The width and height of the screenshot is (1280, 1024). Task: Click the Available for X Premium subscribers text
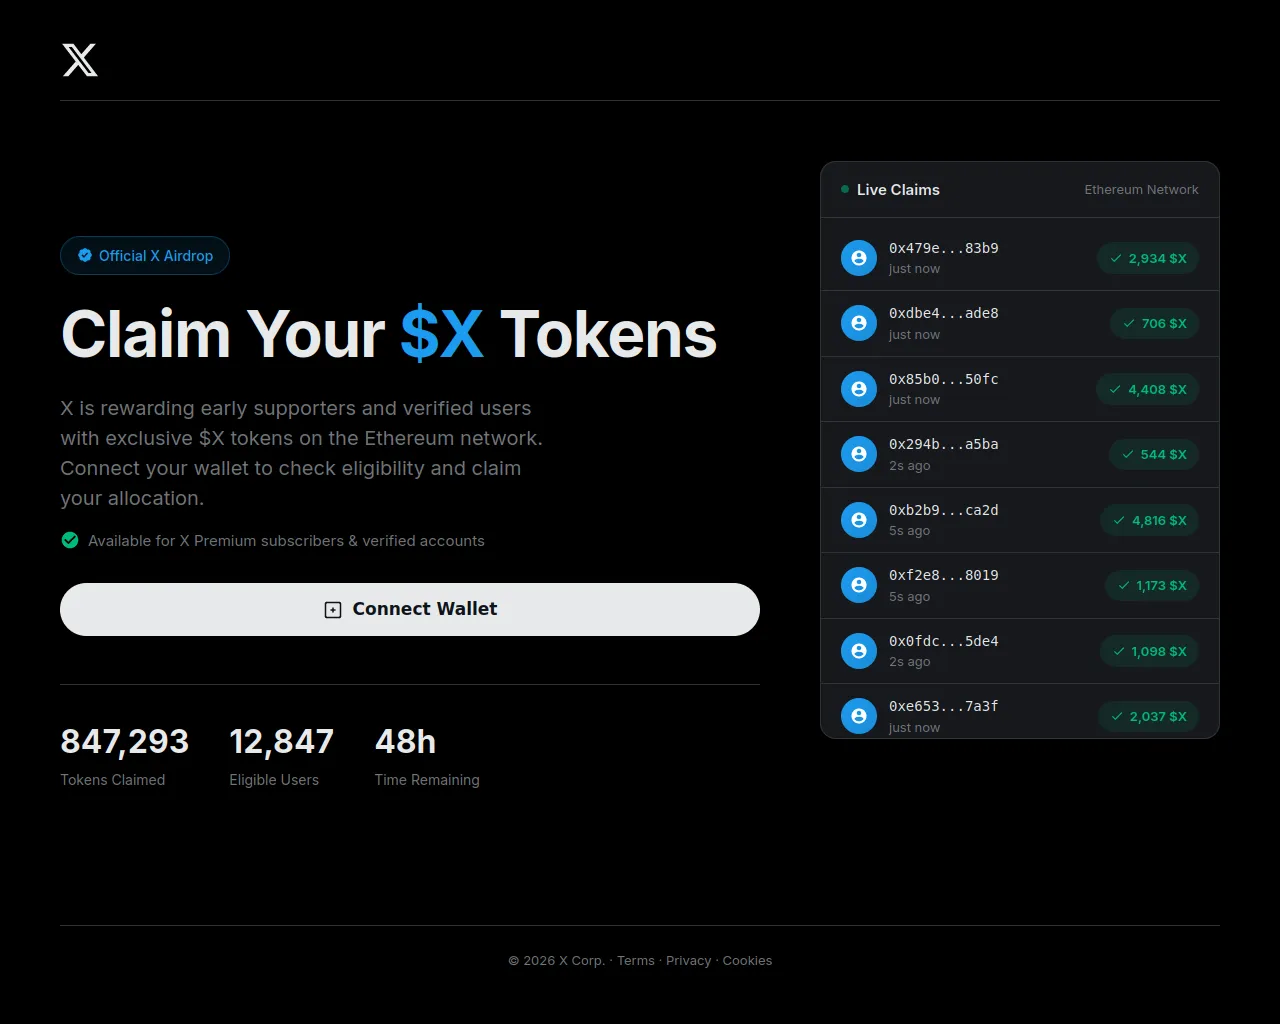click(286, 541)
